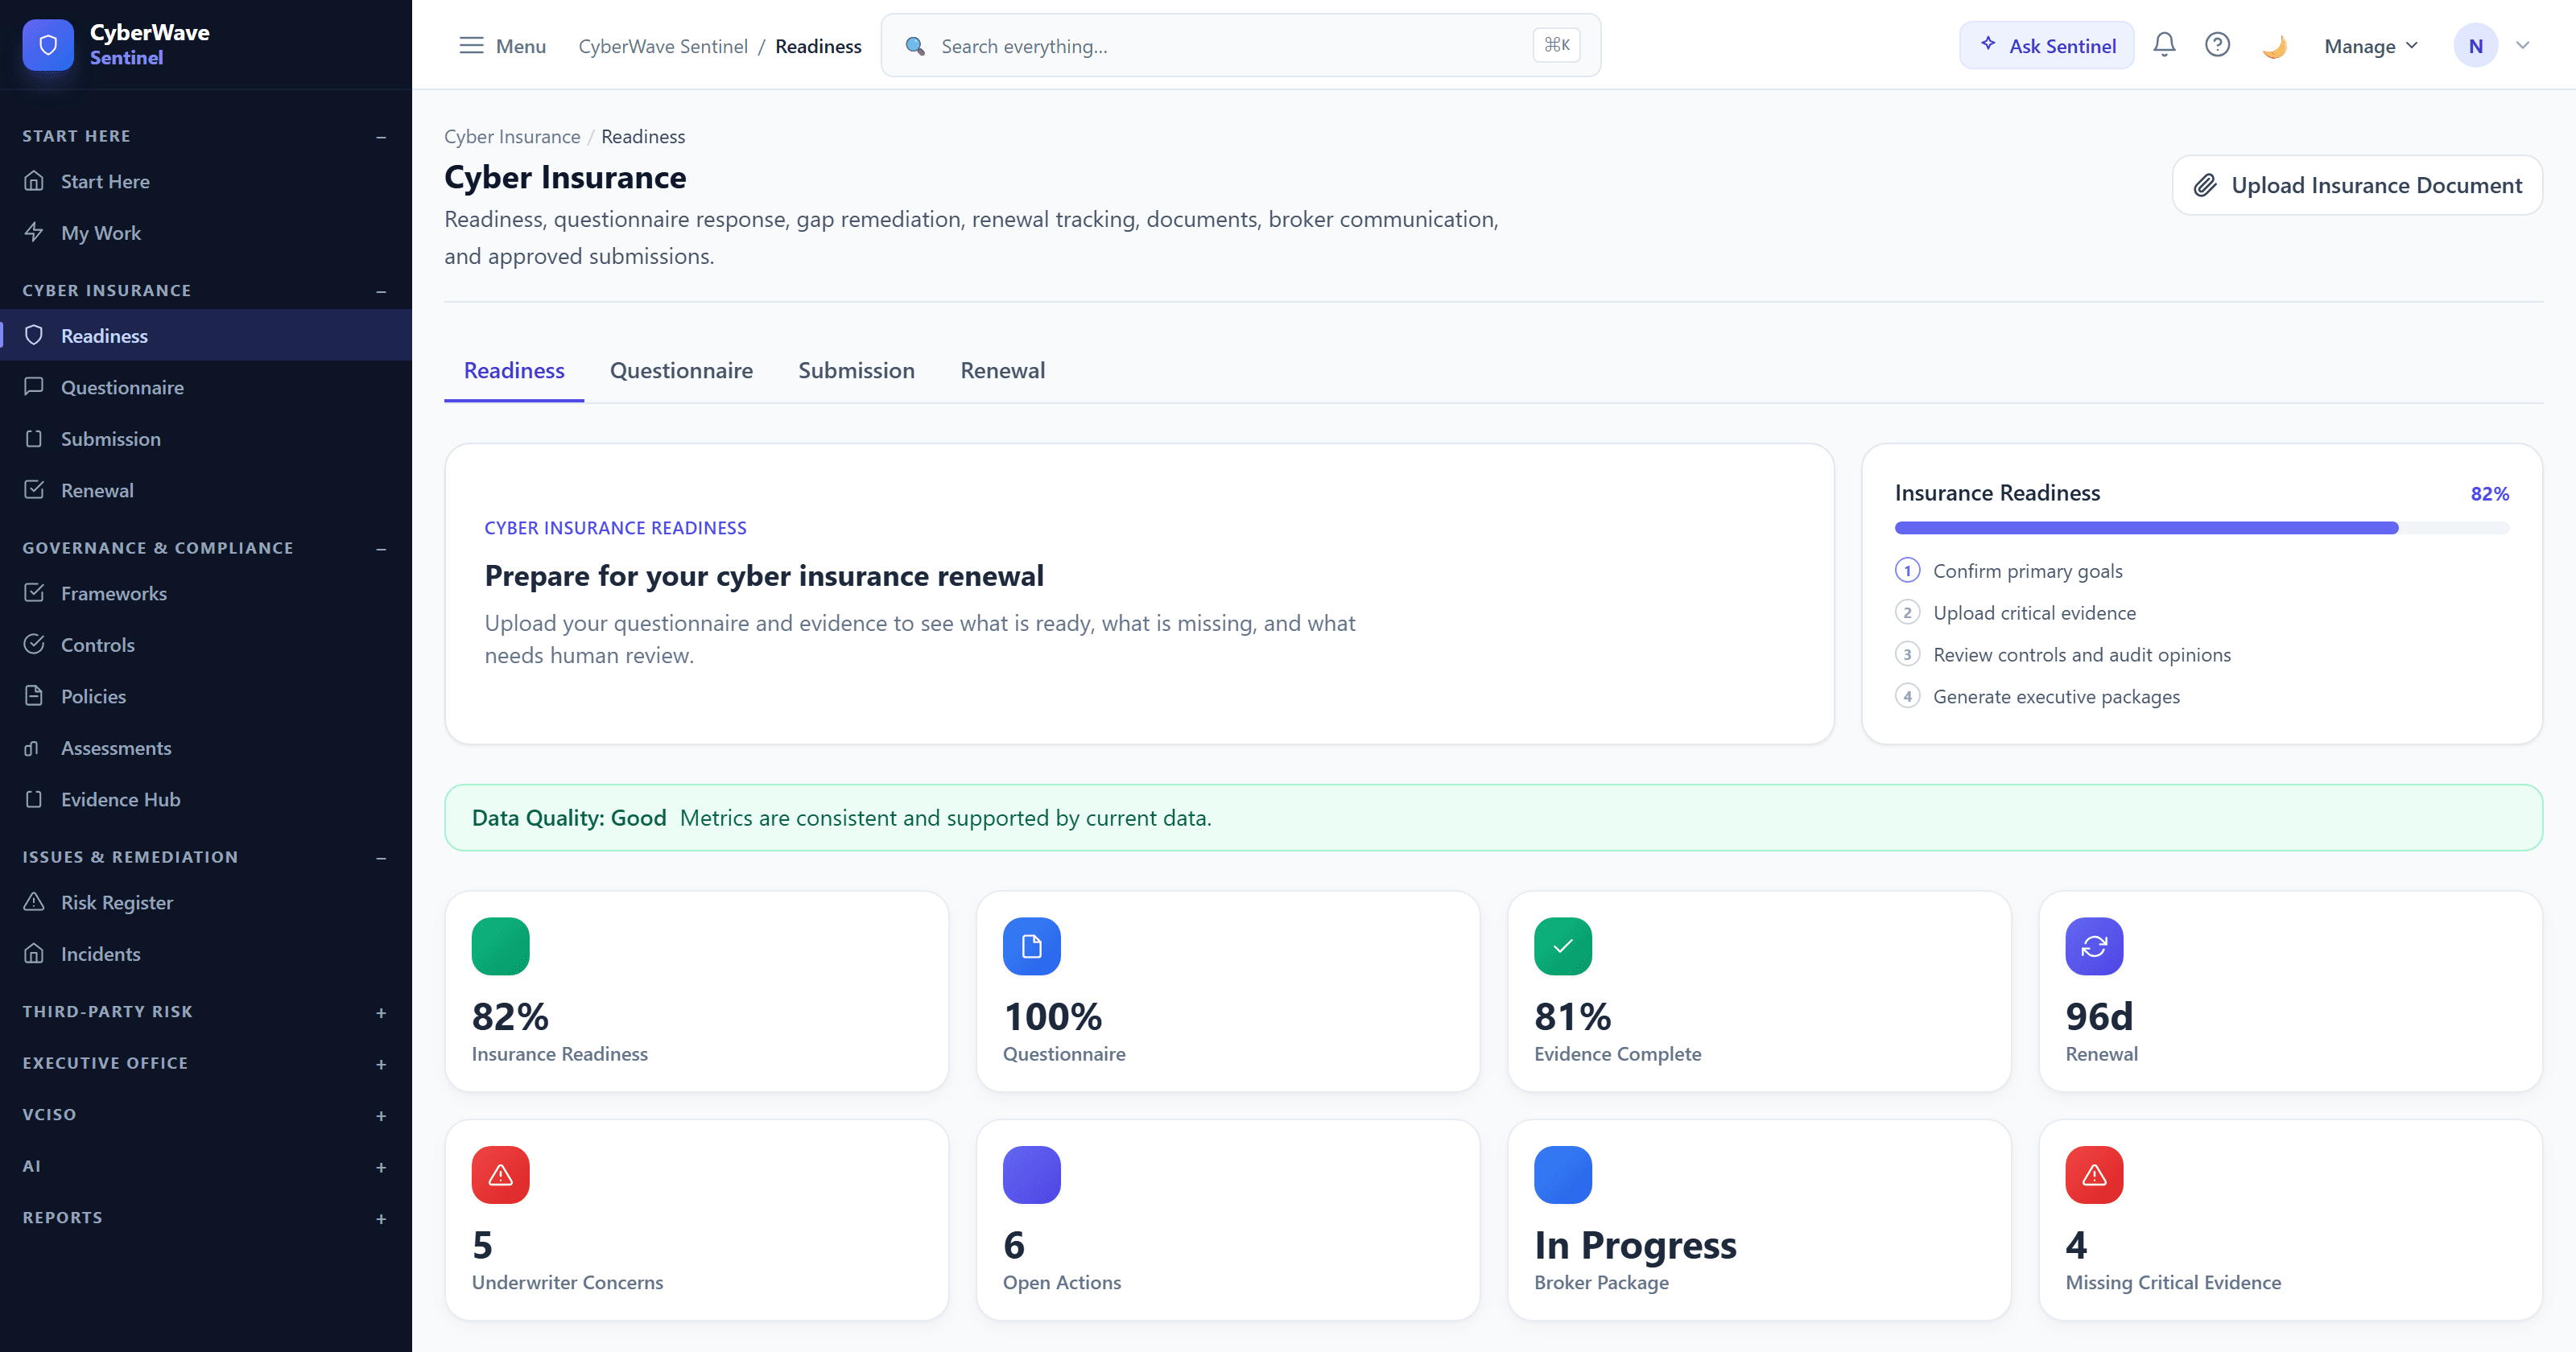Click the ⌘K shortcut badge

(1556, 45)
